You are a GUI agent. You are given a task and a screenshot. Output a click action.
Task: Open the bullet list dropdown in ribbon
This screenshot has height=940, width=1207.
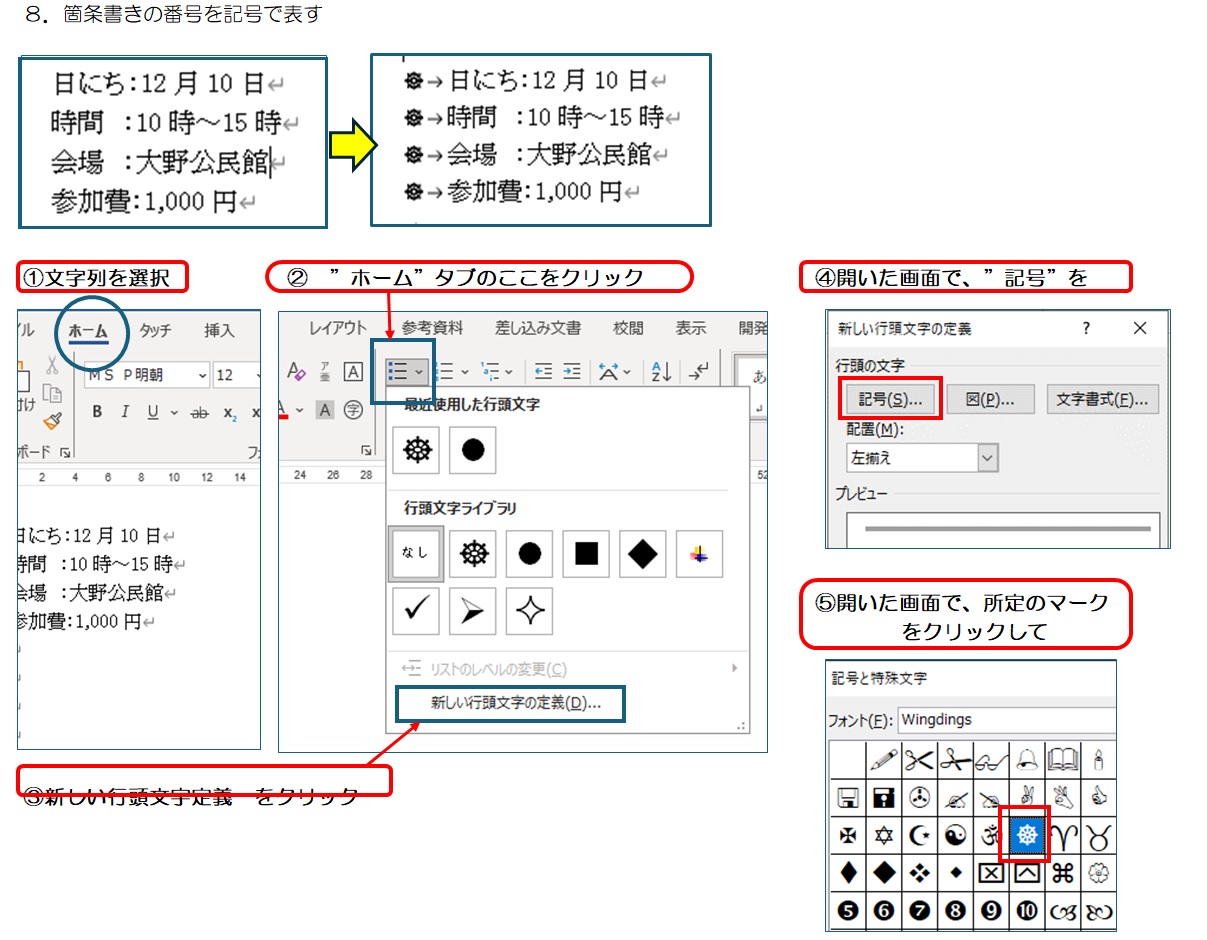(419, 372)
